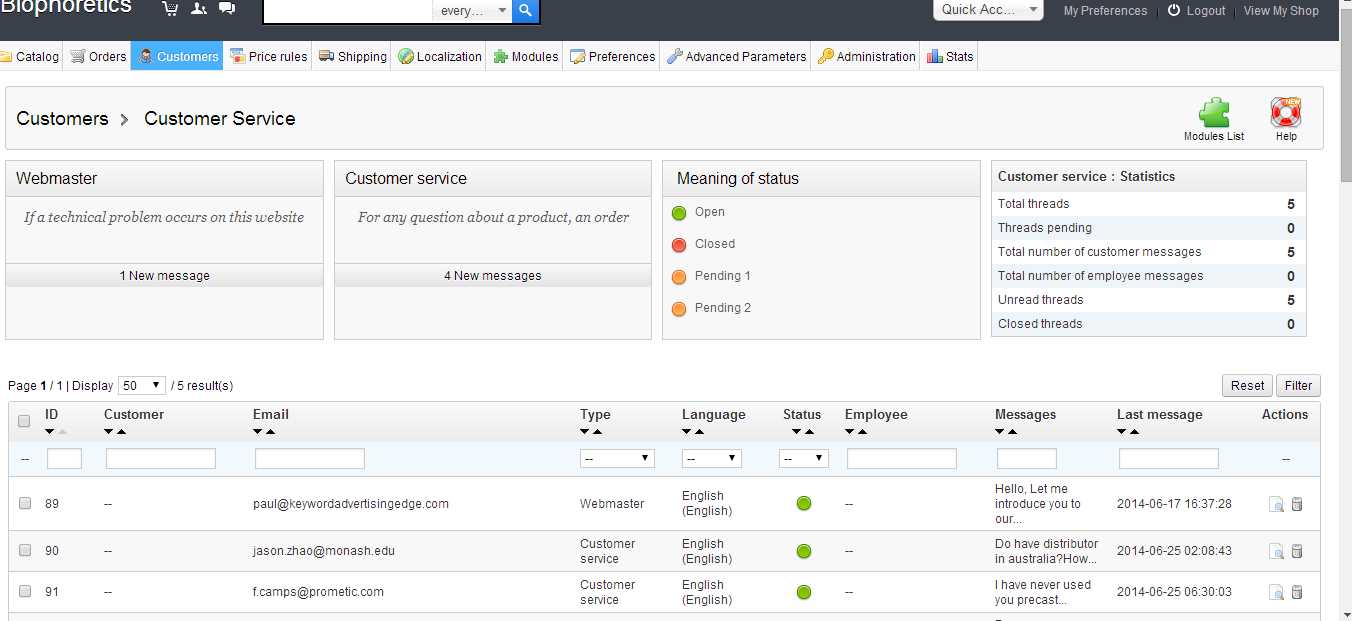Sort Employee column ascending arrow
1352x621 pixels.
pos(862,432)
